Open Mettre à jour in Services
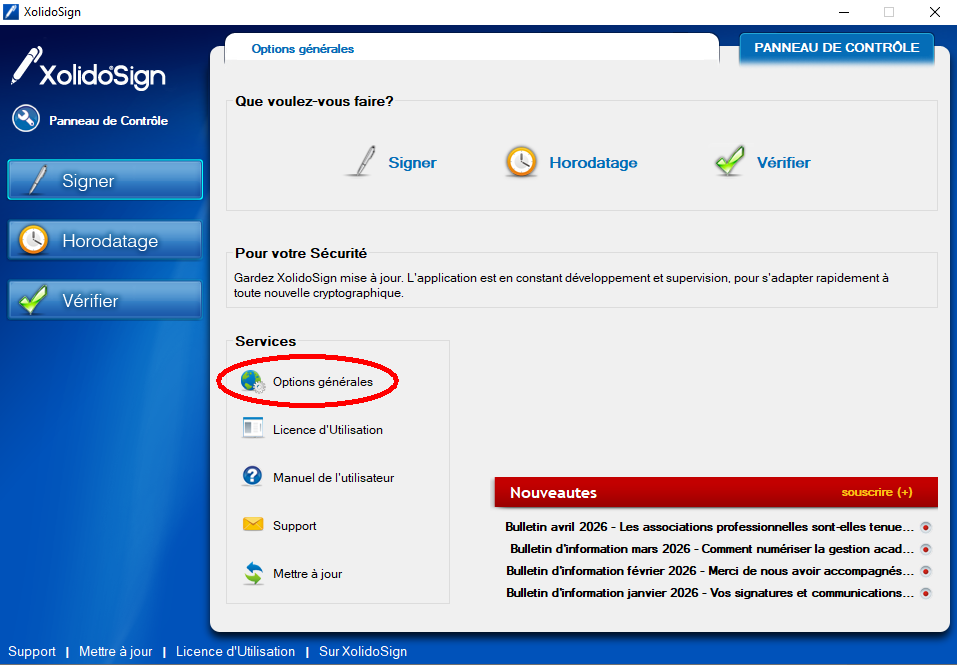957x665 pixels. pyautogui.click(x=308, y=574)
